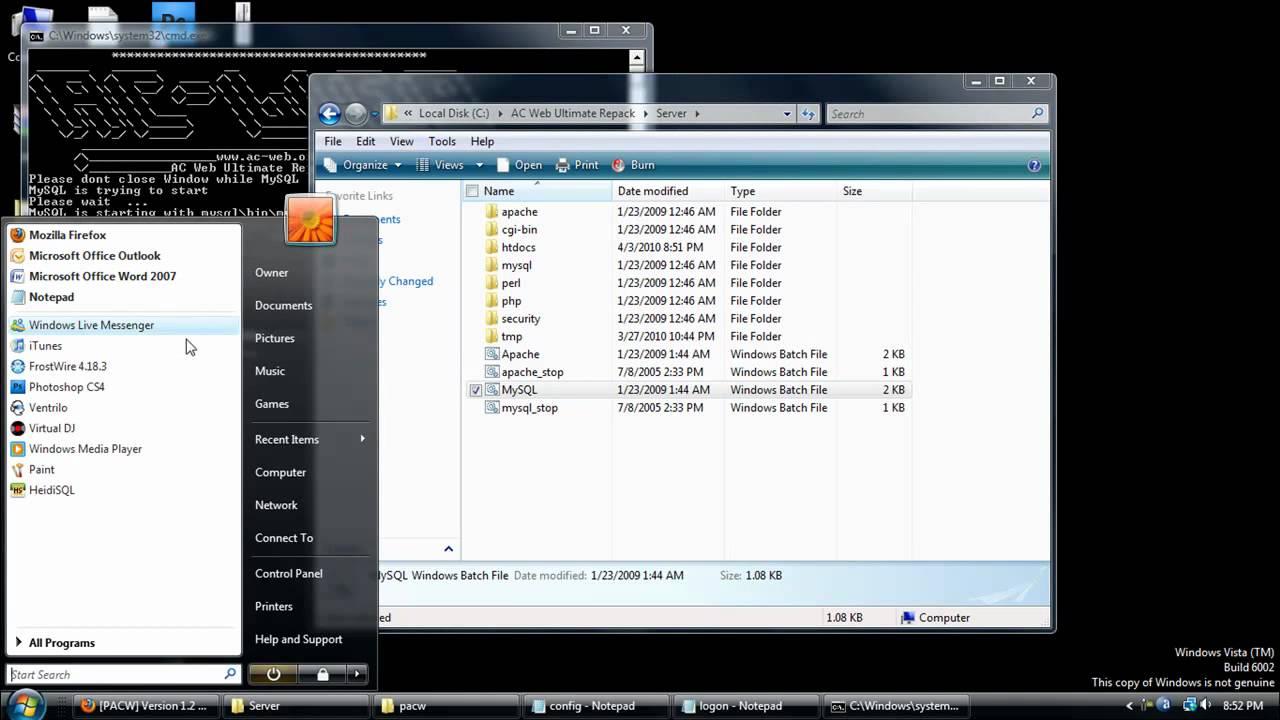Click the Open toolbar button
The width and height of the screenshot is (1280, 720).
point(519,165)
